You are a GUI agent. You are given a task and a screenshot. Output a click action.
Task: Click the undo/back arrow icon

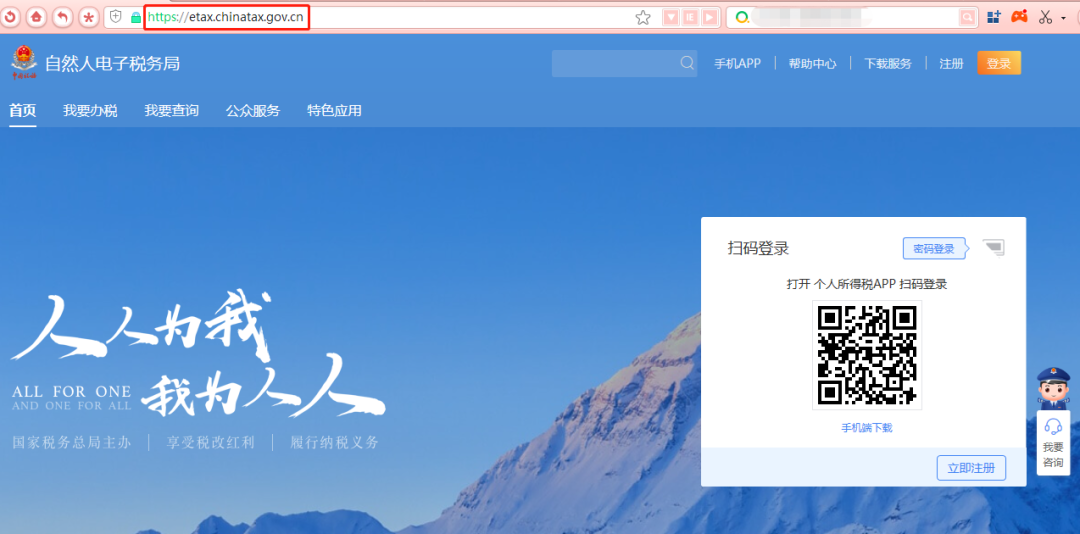(62, 17)
